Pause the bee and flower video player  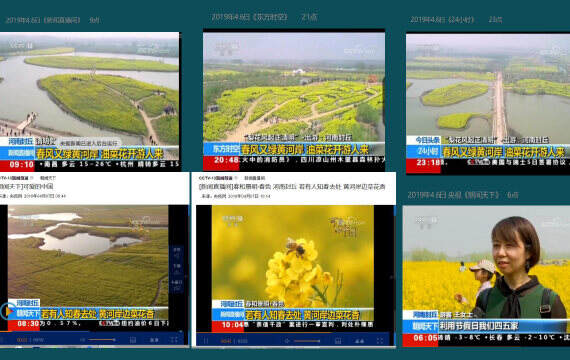point(206,341)
